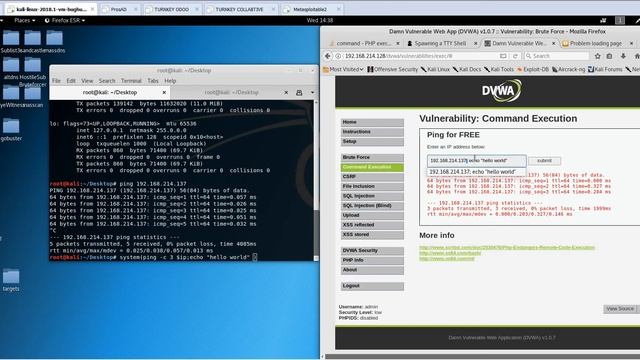
Task: Switch to command - PHP exec browser tab
Action: click(x=364, y=43)
